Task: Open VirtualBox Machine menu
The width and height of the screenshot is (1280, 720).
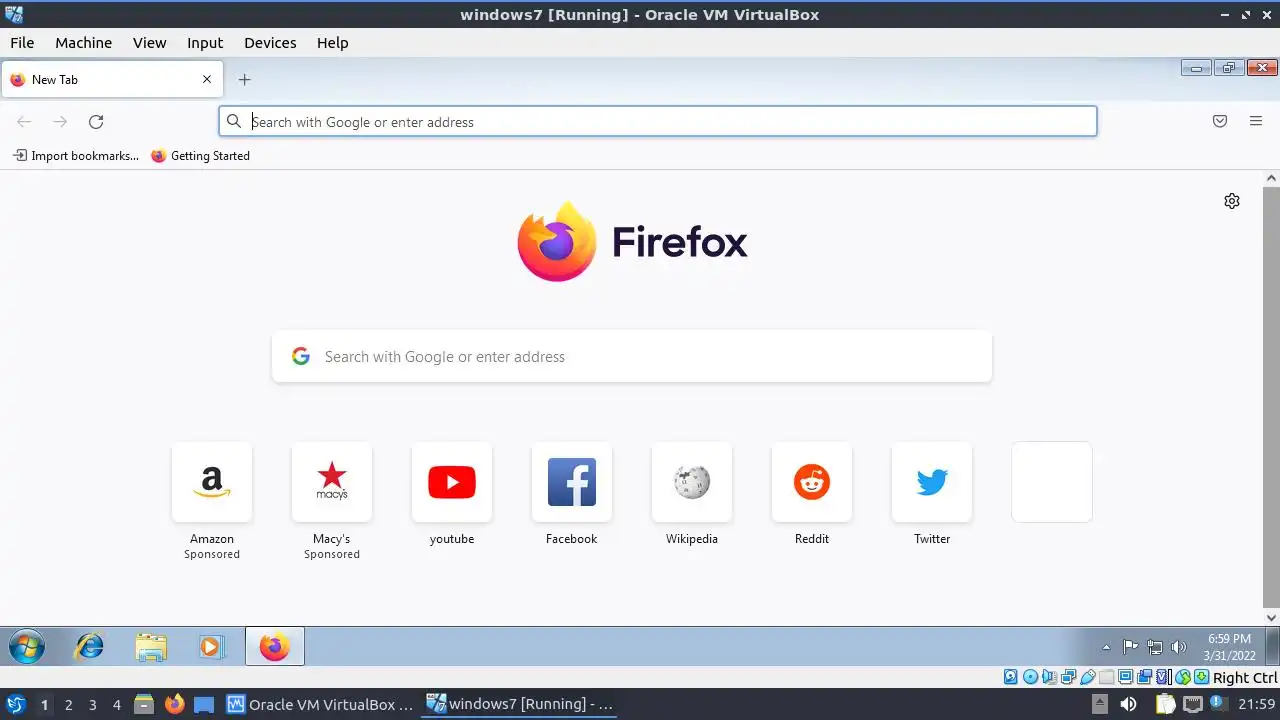Action: (84, 43)
